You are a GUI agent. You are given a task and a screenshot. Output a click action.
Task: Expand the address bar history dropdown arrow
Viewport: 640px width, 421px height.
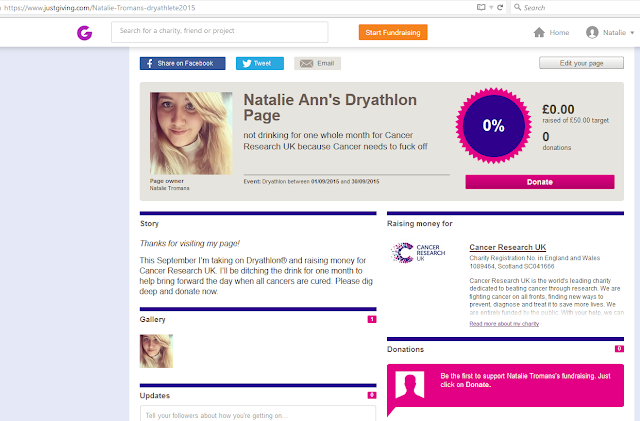click(491, 7)
